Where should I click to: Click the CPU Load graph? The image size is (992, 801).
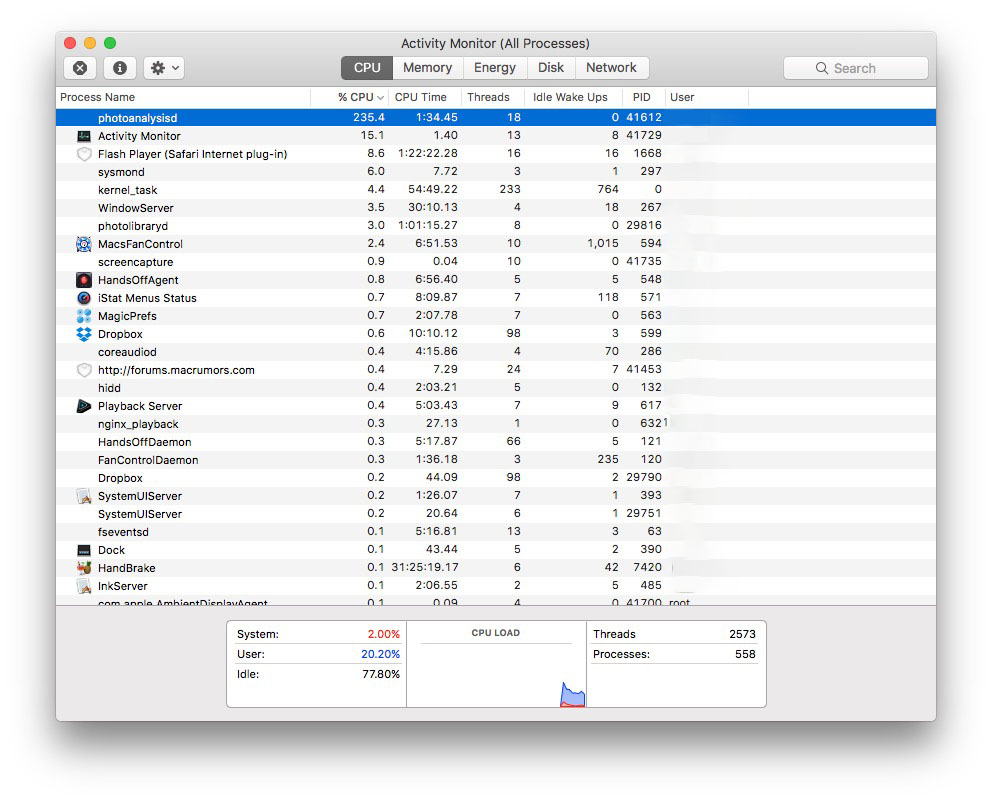(x=496, y=674)
